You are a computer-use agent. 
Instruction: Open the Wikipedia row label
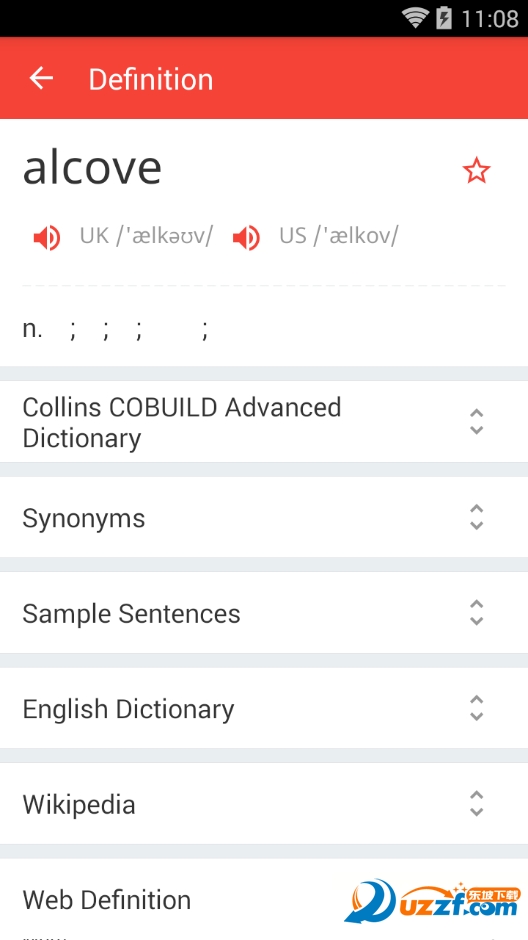point(79,805)
